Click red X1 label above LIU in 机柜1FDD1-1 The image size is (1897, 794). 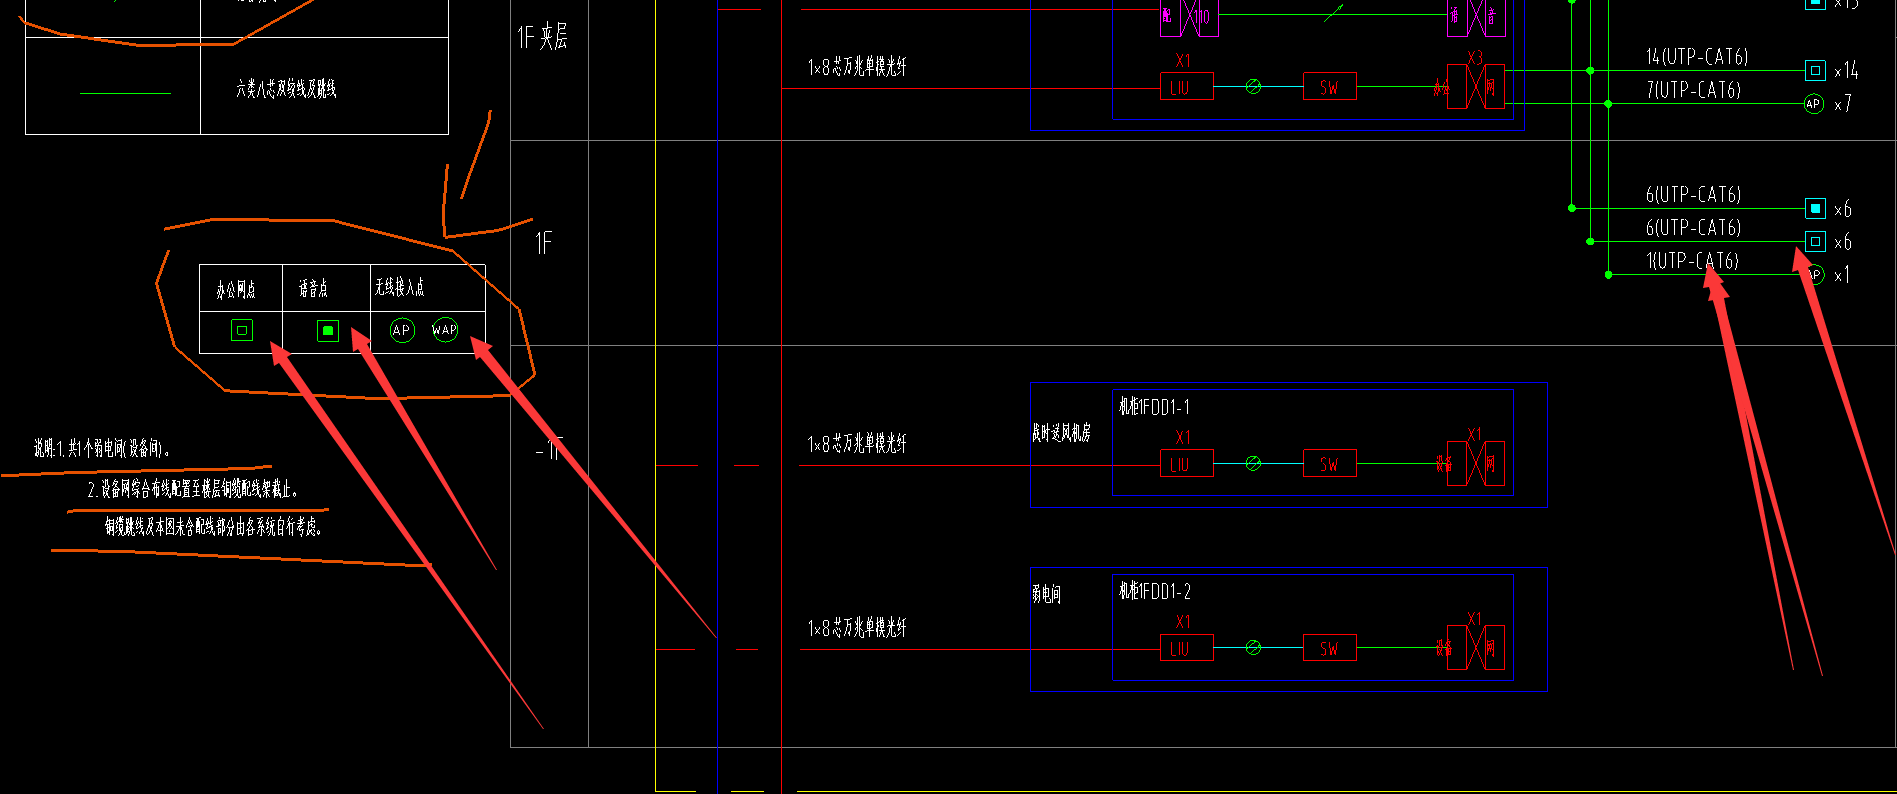pos(1184,437)
